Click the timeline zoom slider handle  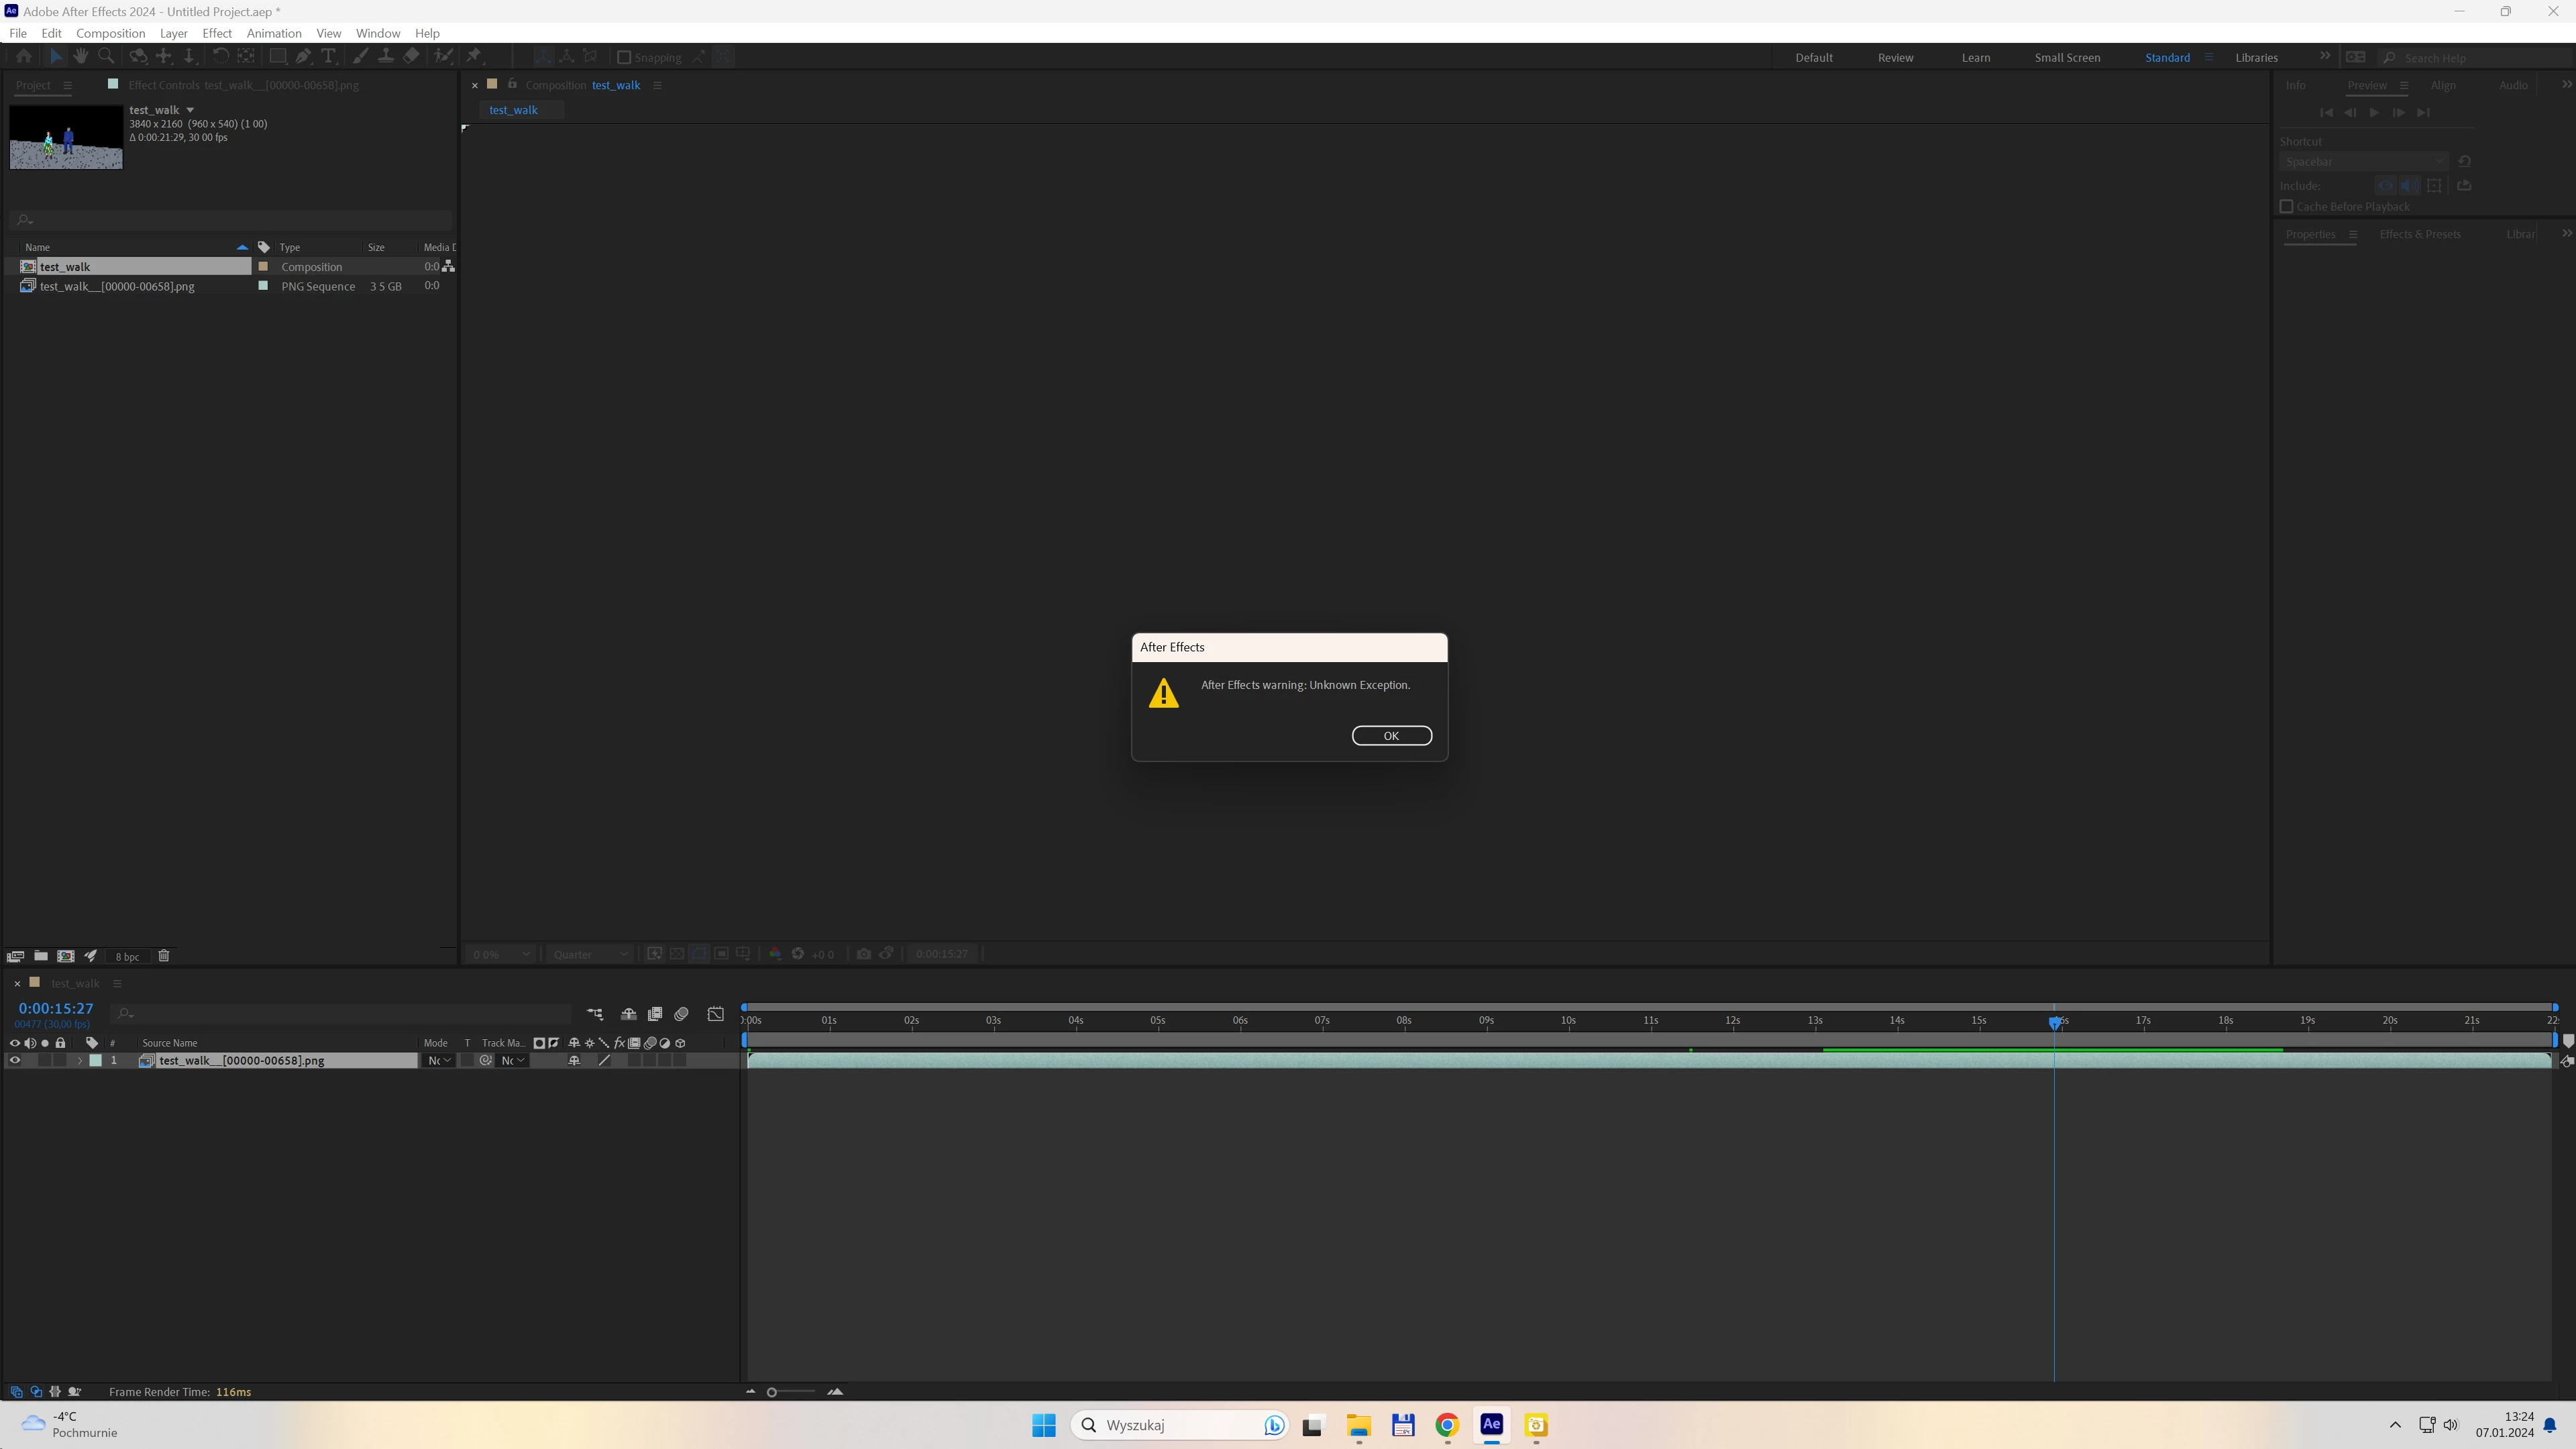click(x=771, y=1392)
